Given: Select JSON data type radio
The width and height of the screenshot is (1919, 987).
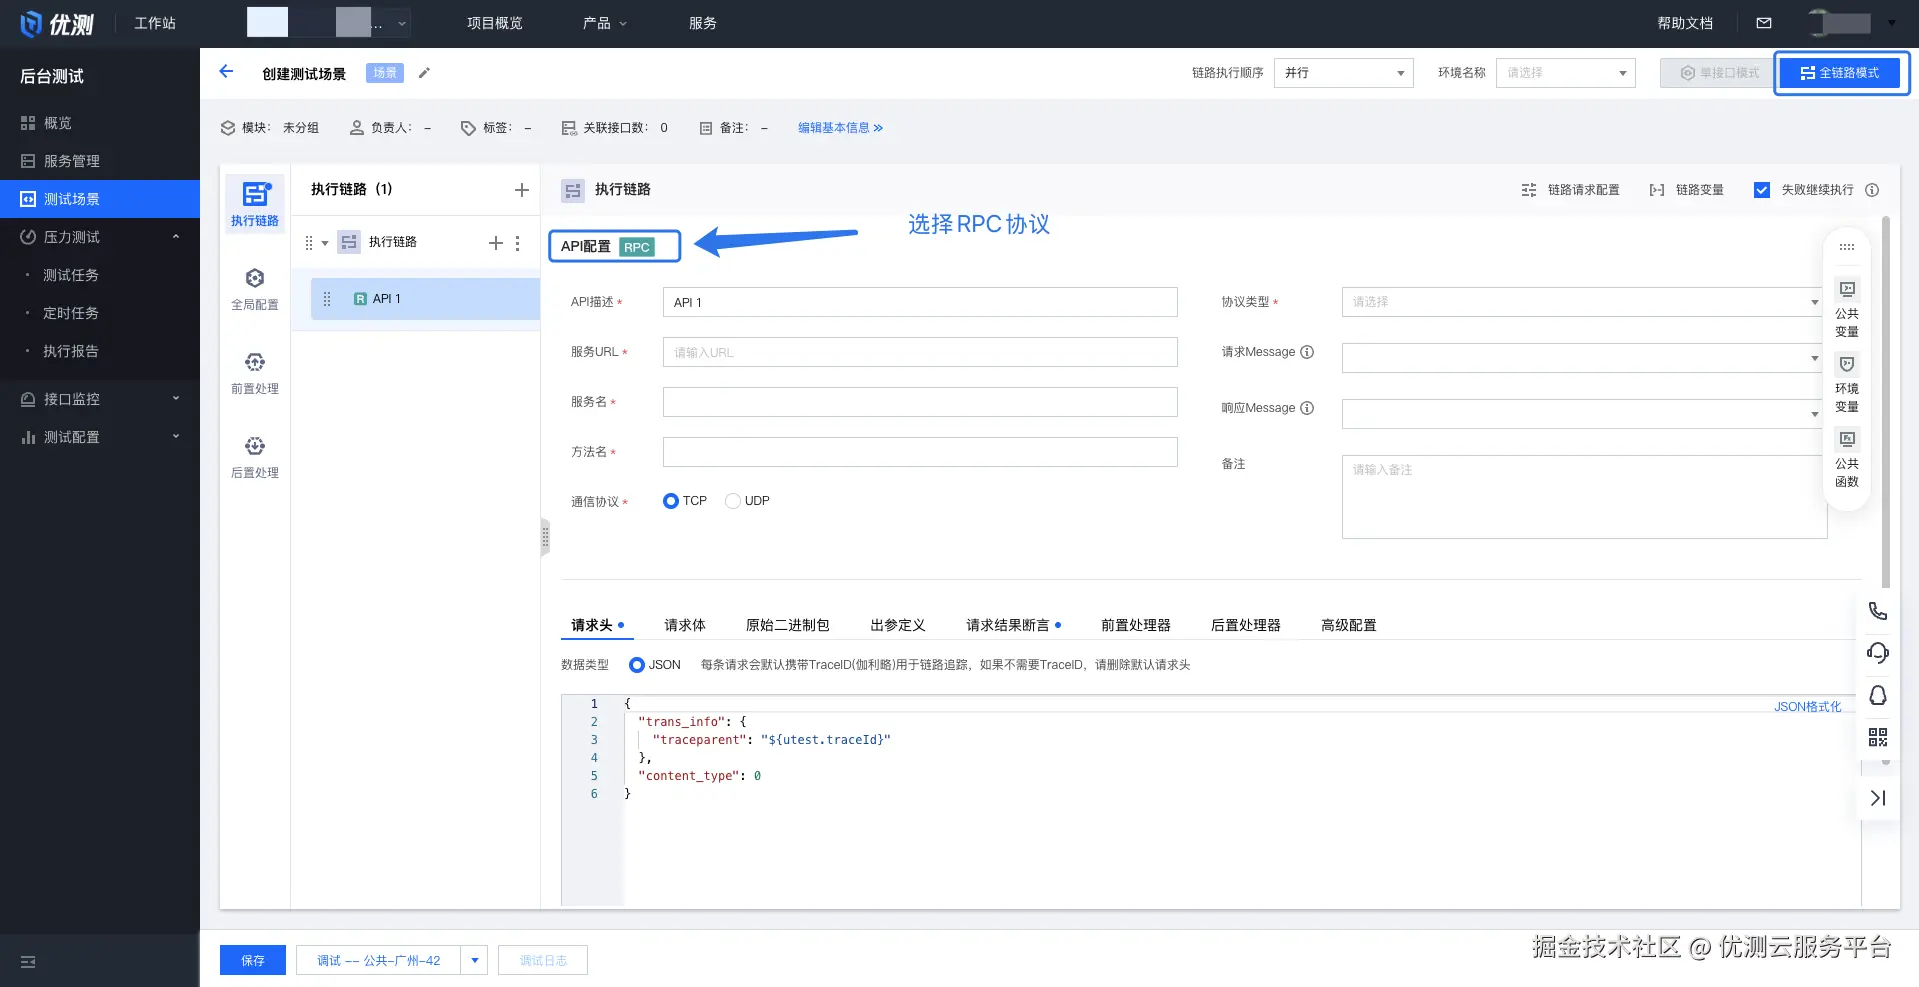Looking at the screenshot, I should 637,665.
